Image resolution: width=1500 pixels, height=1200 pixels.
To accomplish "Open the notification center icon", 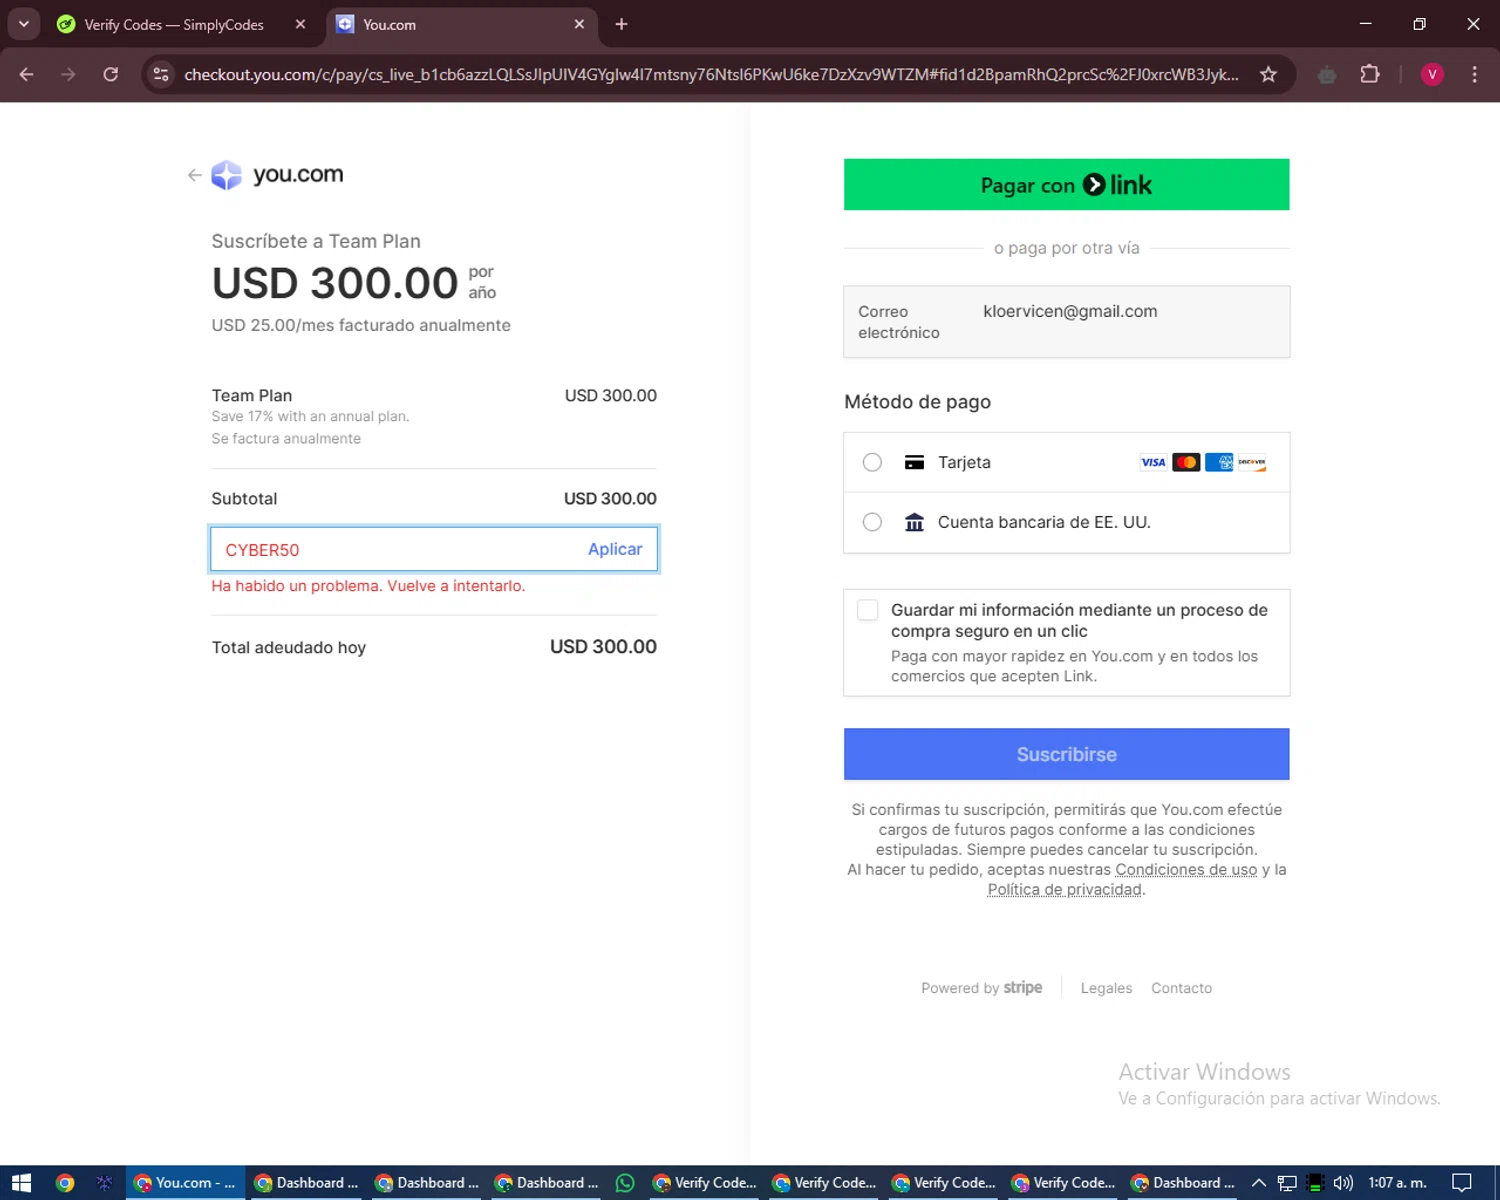I will [x=1461, y=1183].
